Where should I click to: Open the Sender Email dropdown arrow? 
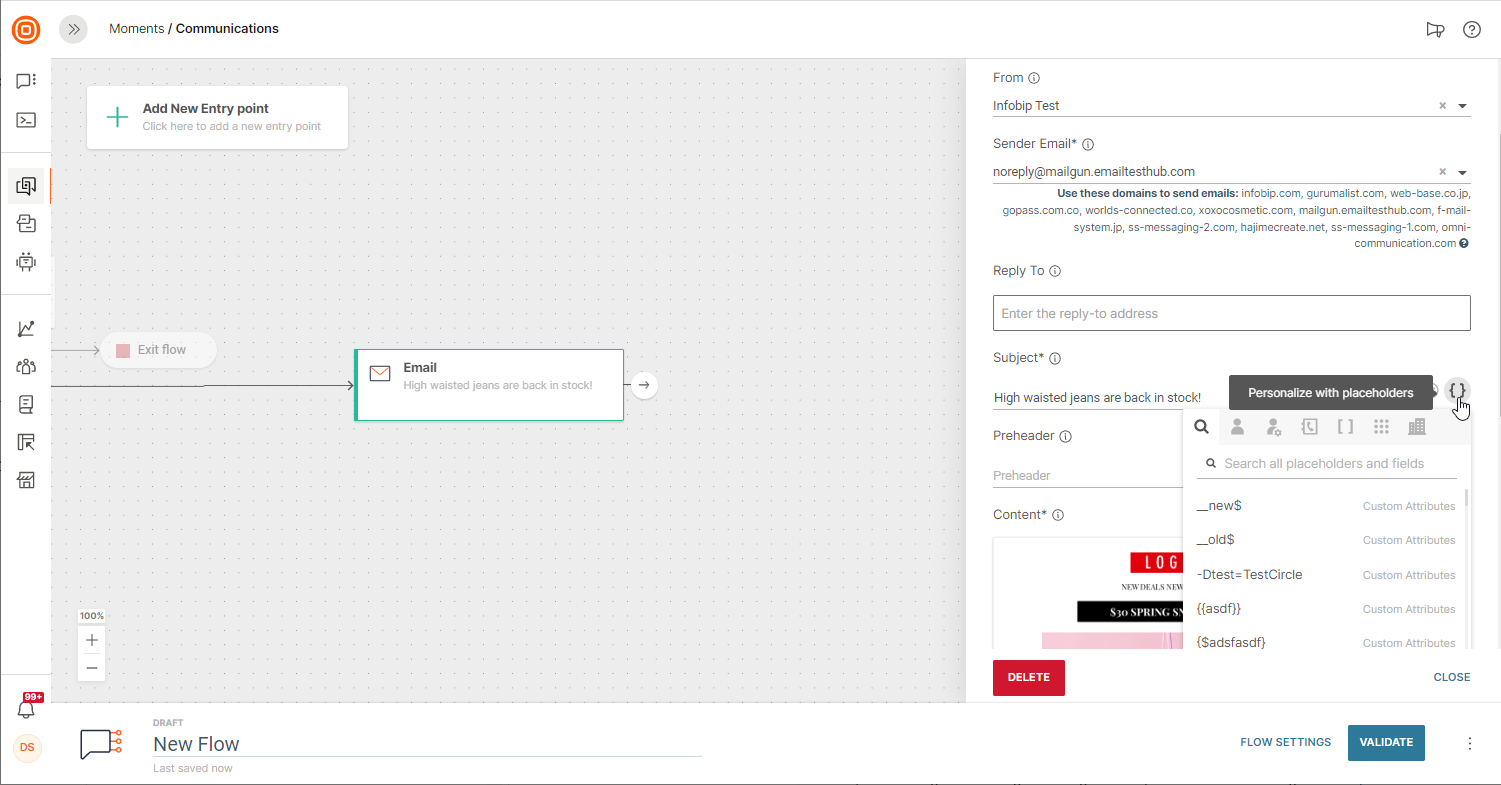[1462, 172]
